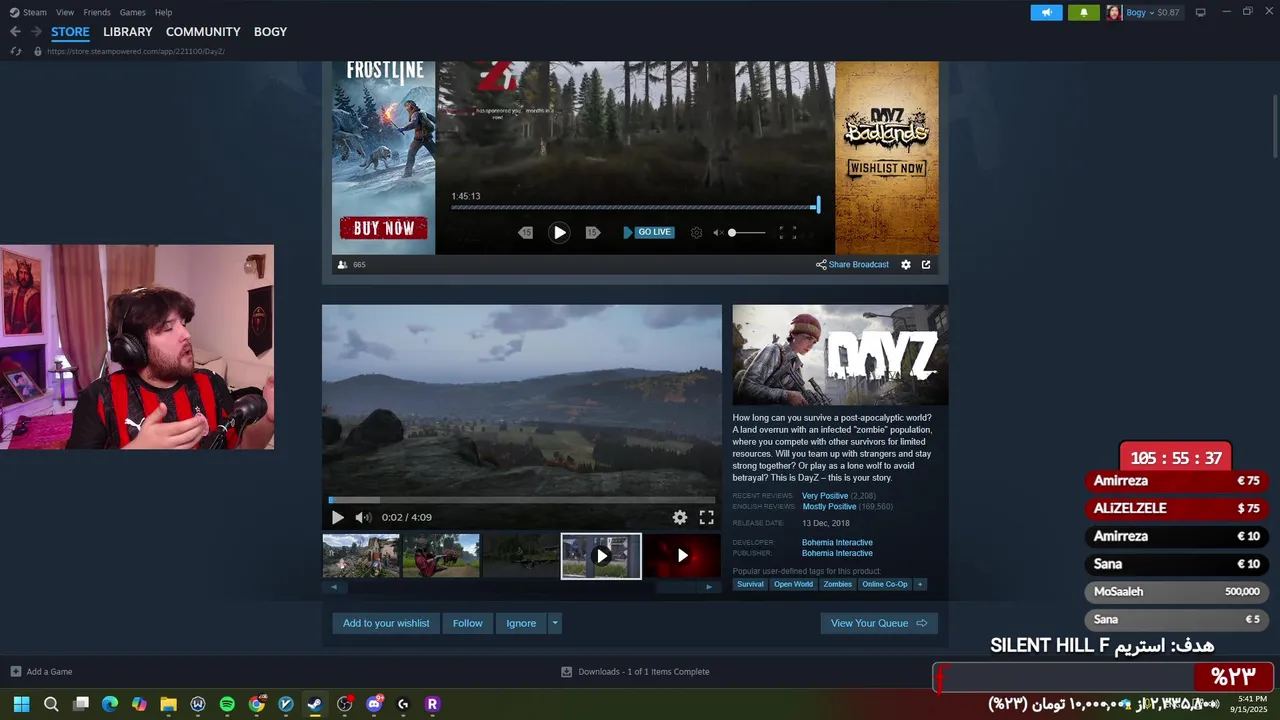Open the Big Picture mode icon
1280x720 pixels.
[1201, 13]
